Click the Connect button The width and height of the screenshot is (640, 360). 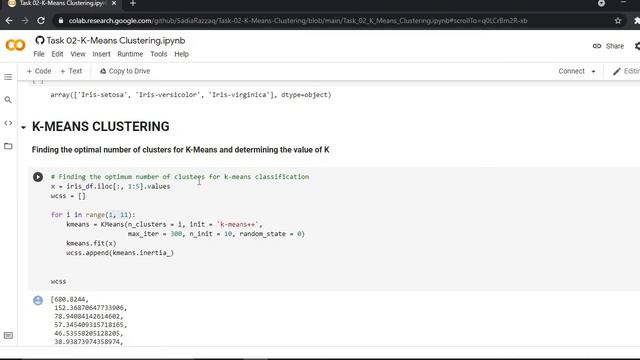(x=571, y=71)
